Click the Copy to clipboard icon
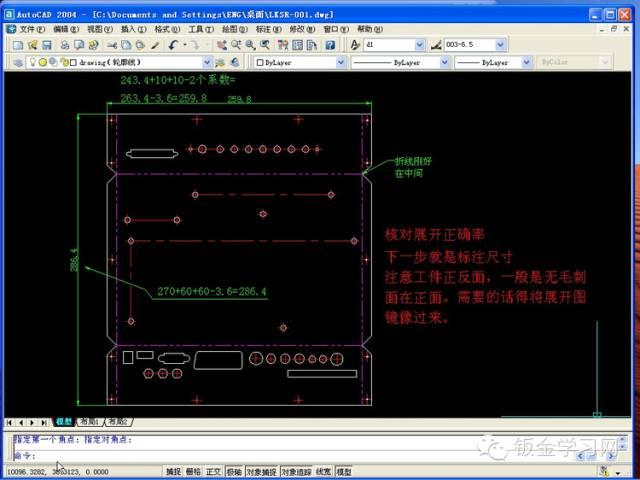640x480 pixels. coord(126,45)
